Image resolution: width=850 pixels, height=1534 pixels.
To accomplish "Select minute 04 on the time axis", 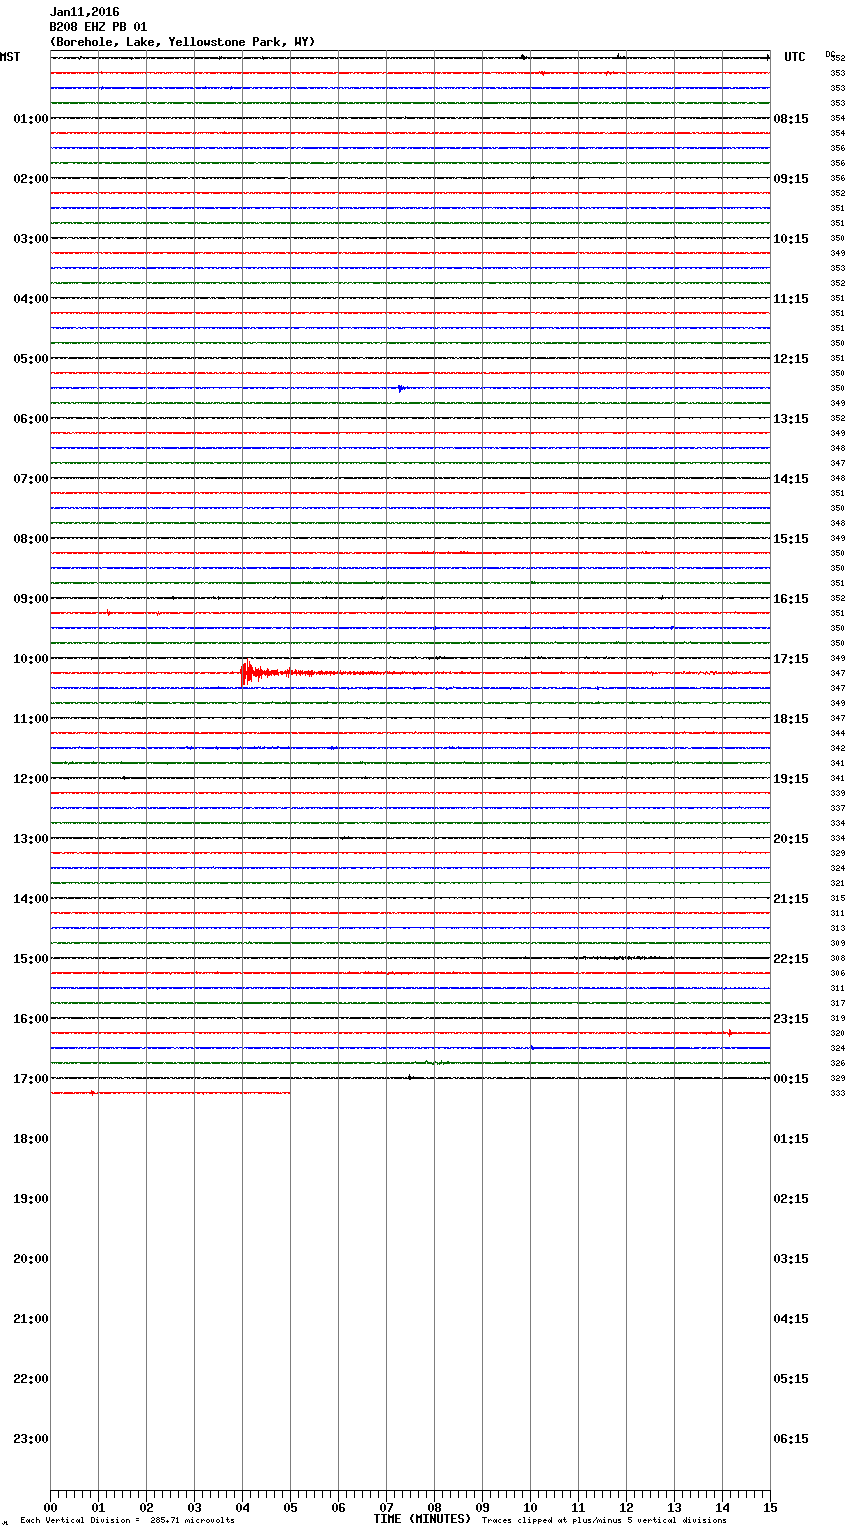I will 242,1508.
